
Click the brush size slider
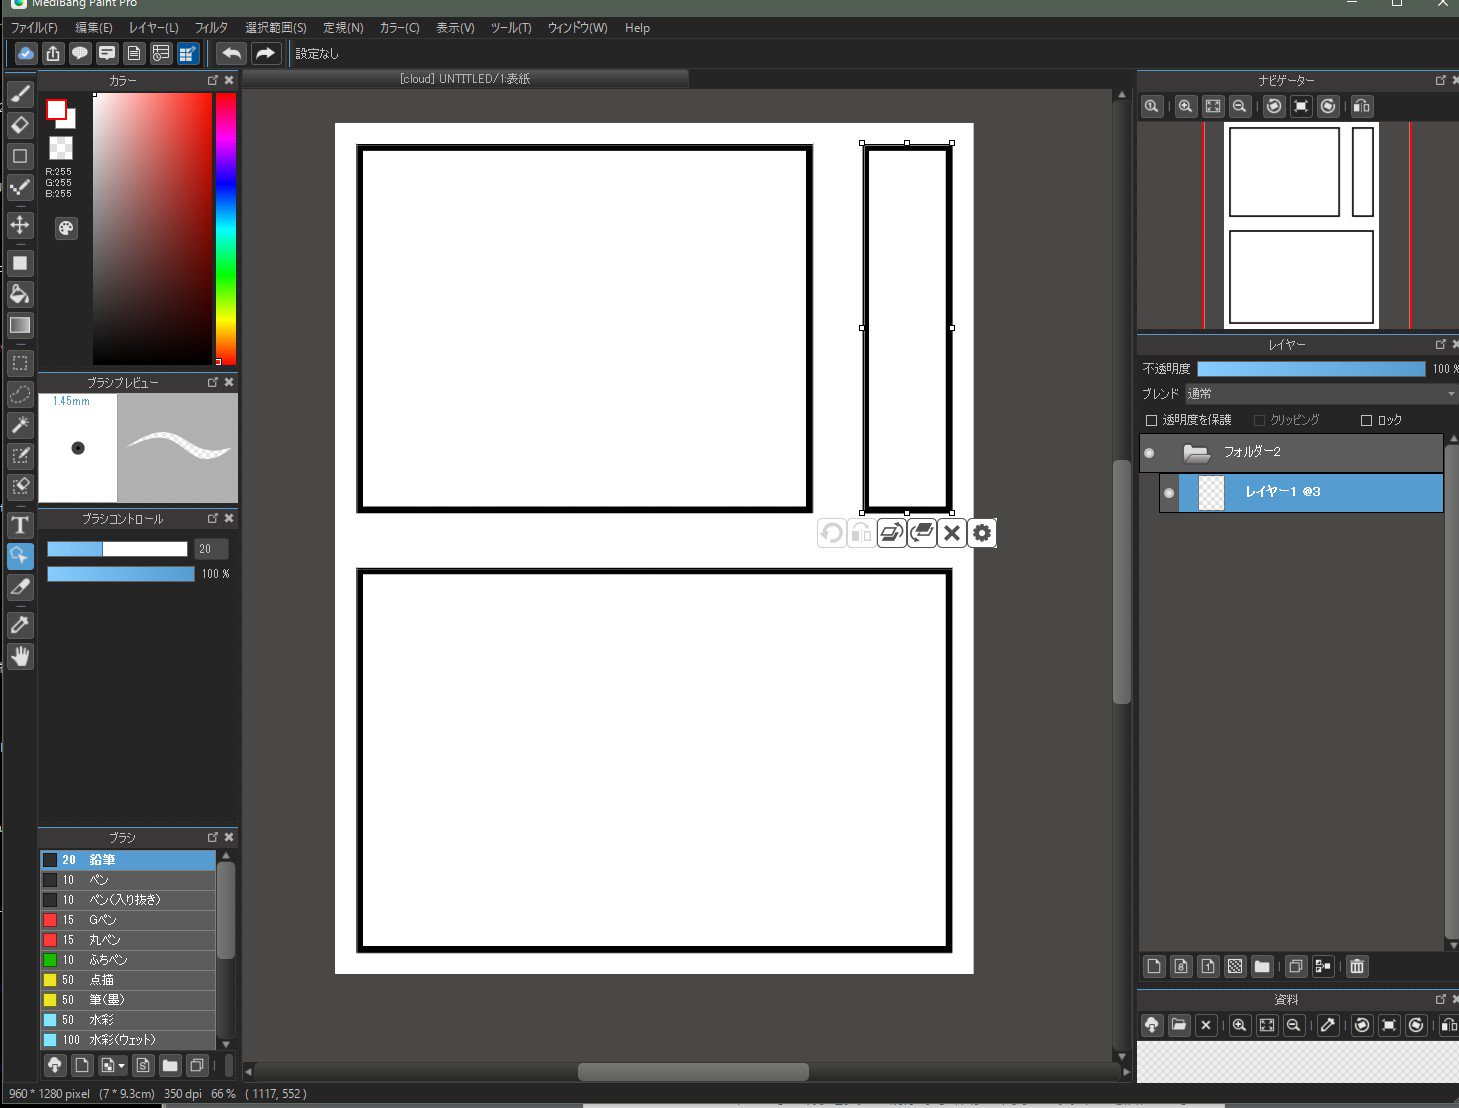point(117,549)
